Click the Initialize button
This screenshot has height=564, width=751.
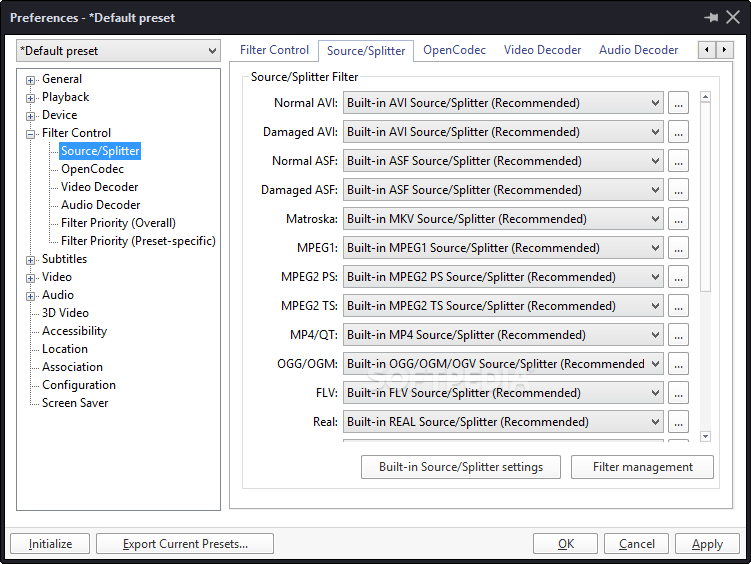pos(50,544)
